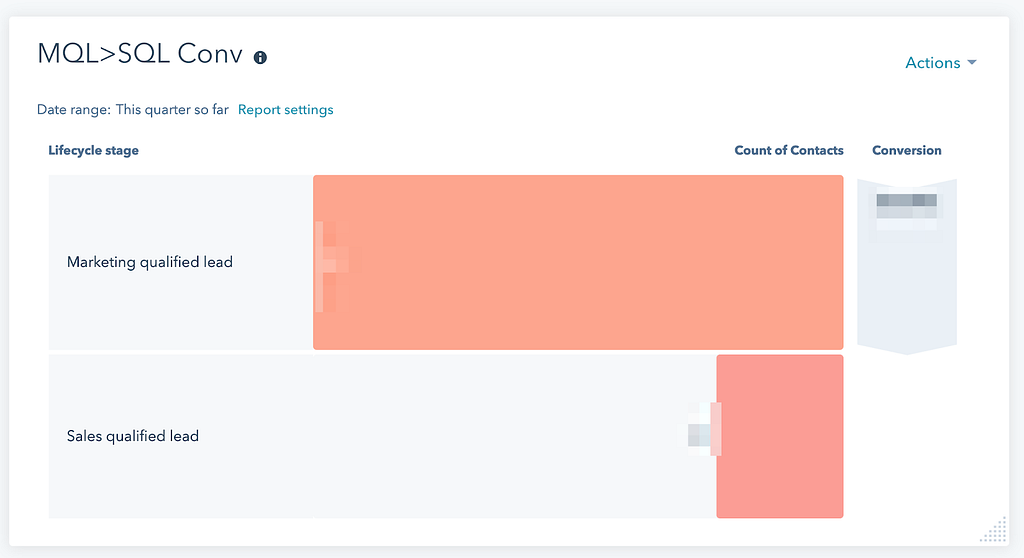The width and height of the screenshot is (1024, 558).
Task: Click the info icon beside MQL>SQL Conv
Action: pyautogui.click(x=260, y=57)
